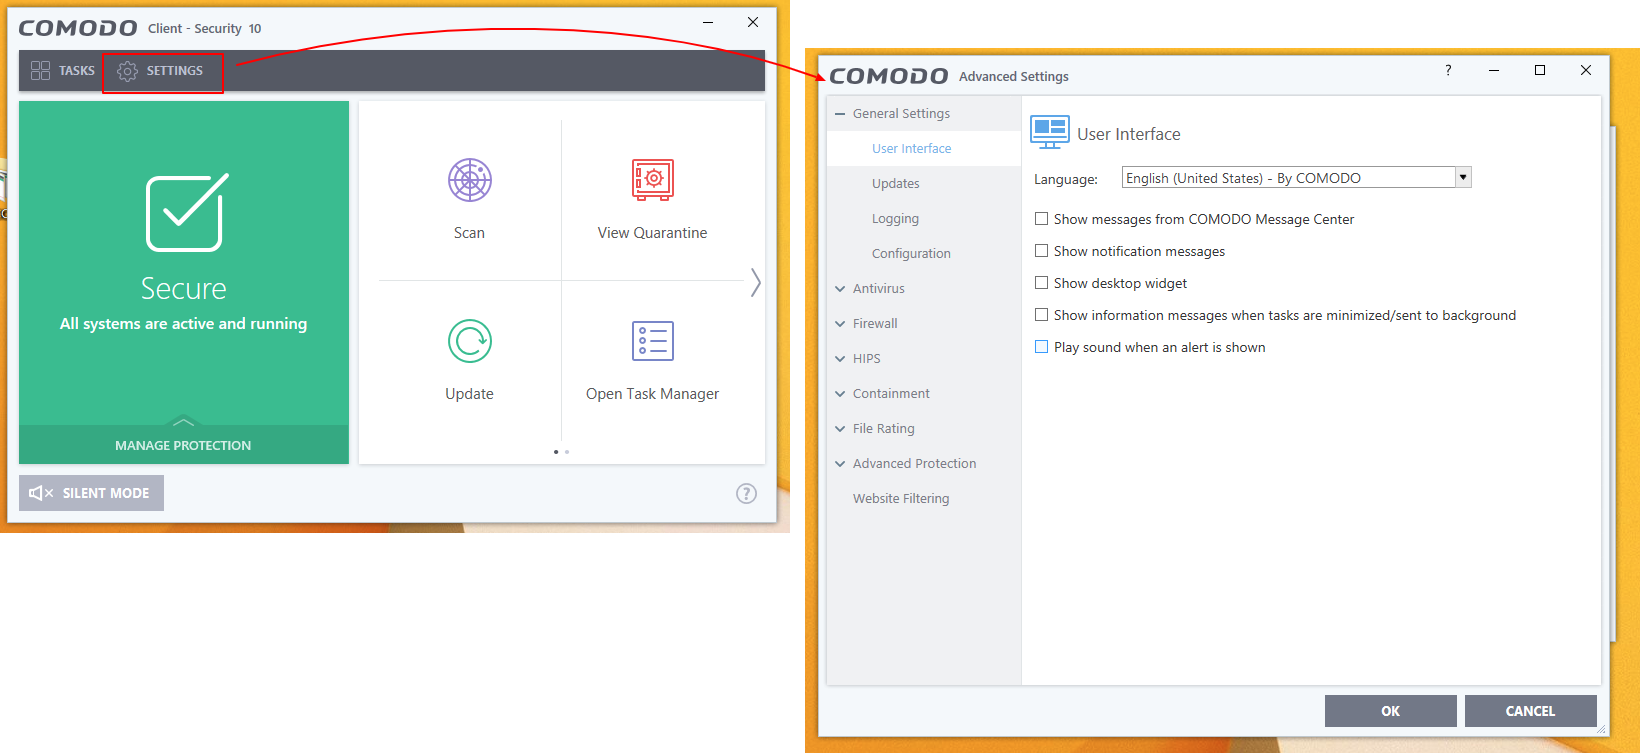Enable Play sound when an alert is shown
The height and width of the screenshot is (756, 1648).
pos(1041,347)
